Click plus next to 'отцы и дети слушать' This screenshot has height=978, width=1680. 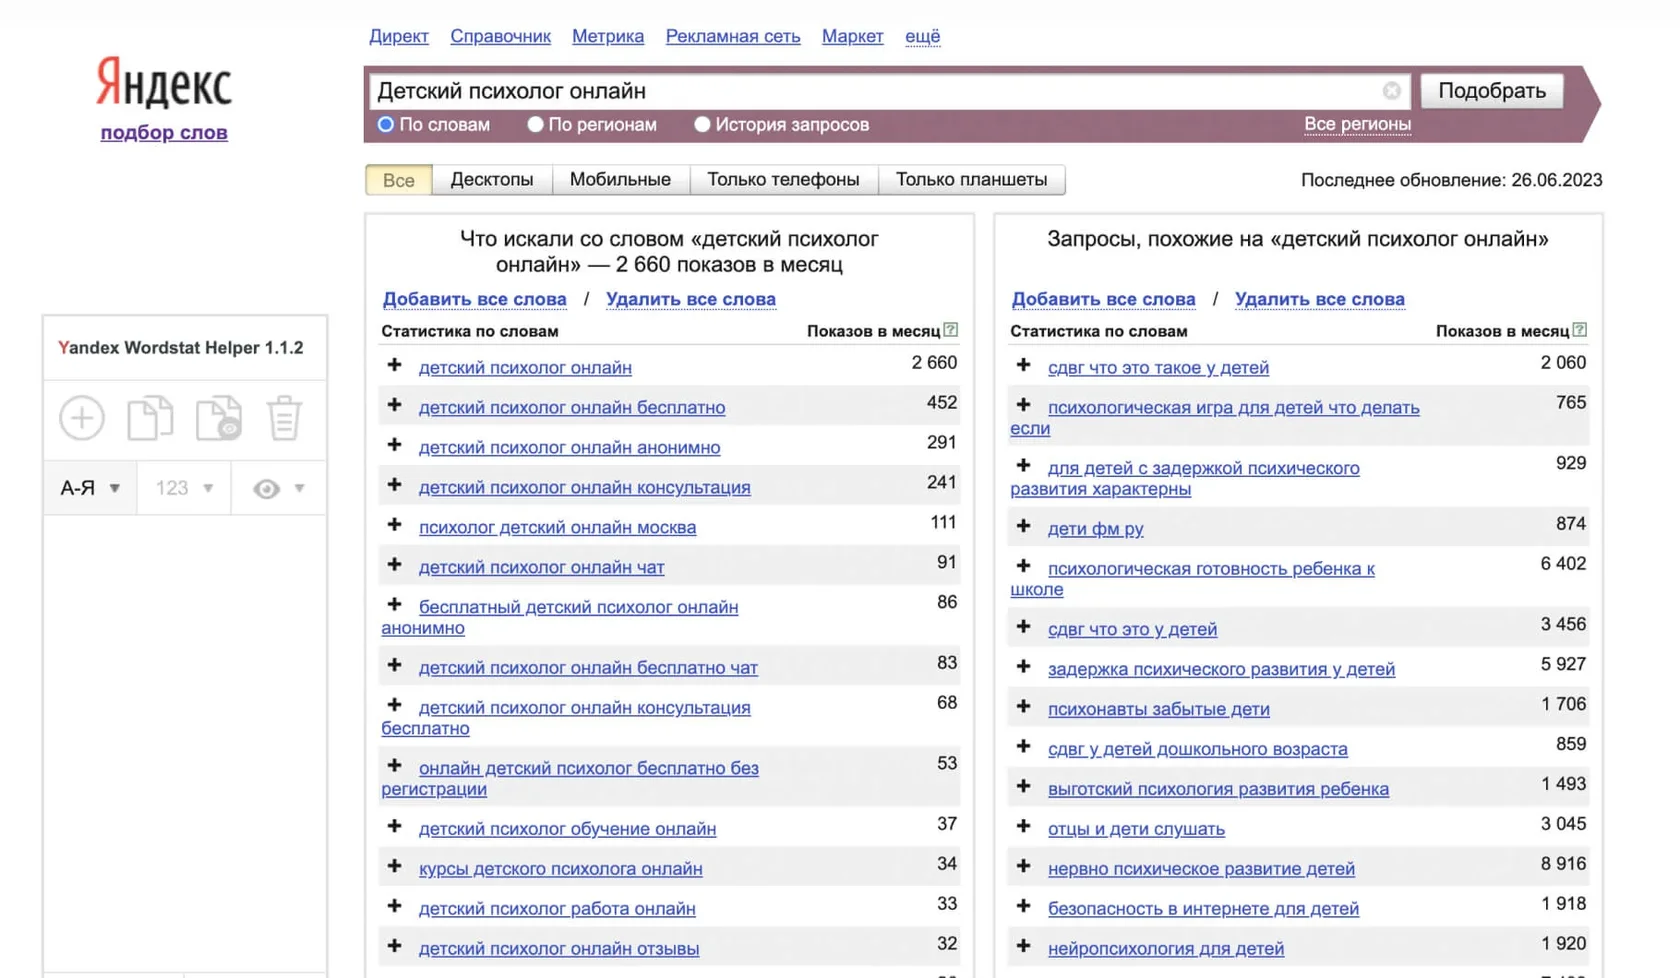[1024, 827]
